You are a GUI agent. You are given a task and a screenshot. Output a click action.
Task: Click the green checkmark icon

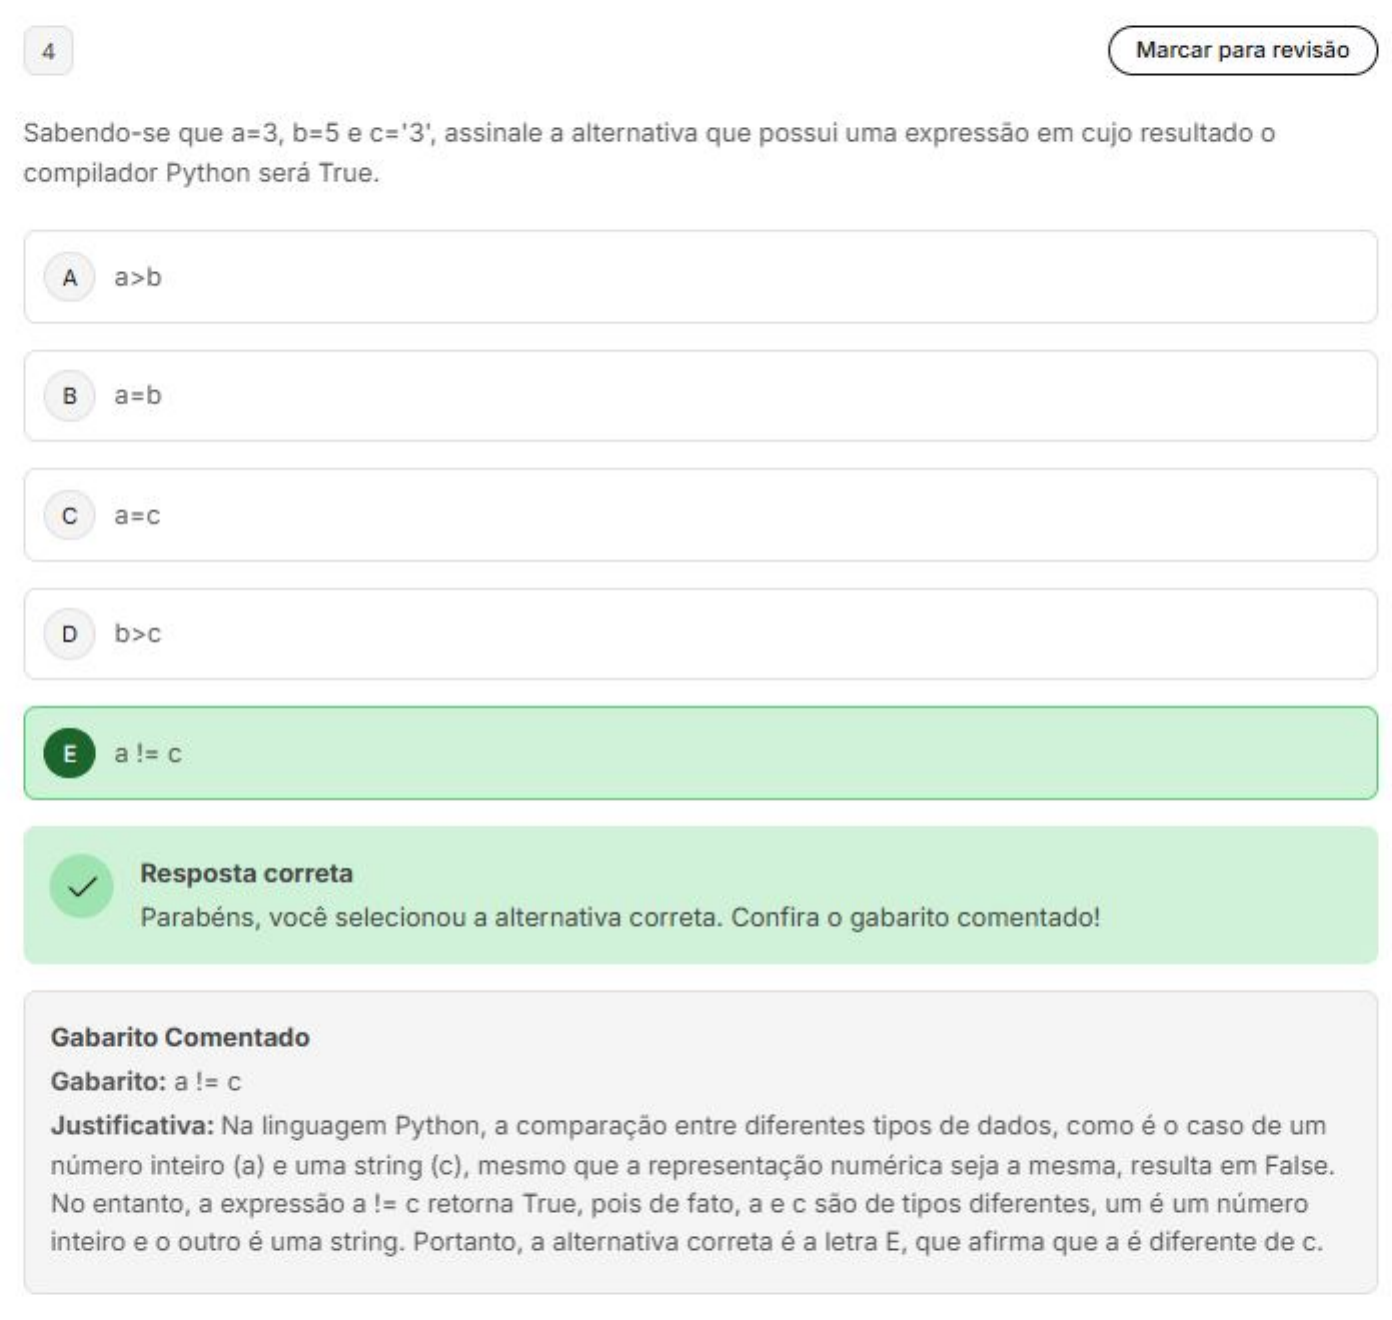coord(81,886)
